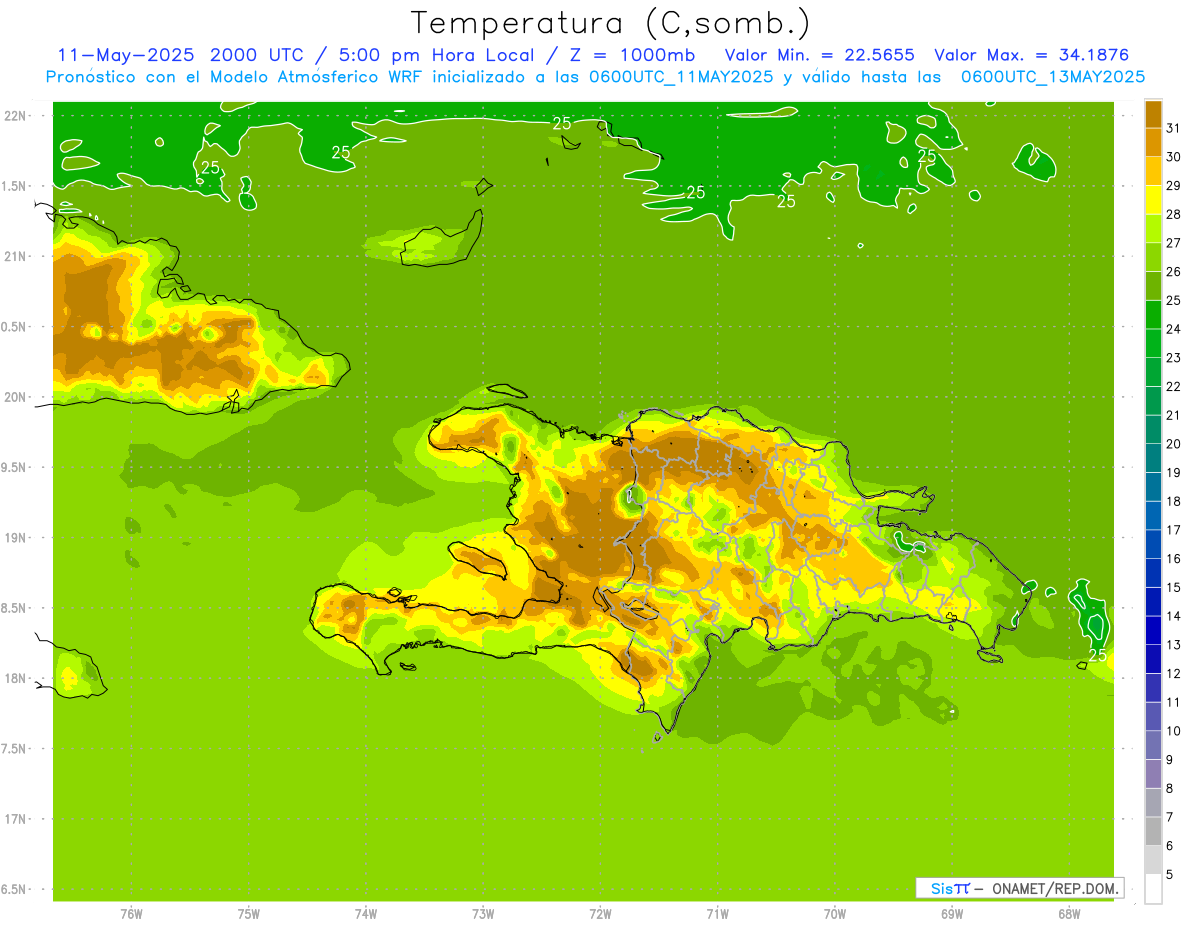Click the yellow color bar segment between 28 and 29
1200x927 pixels.
tap(1153, 200)
